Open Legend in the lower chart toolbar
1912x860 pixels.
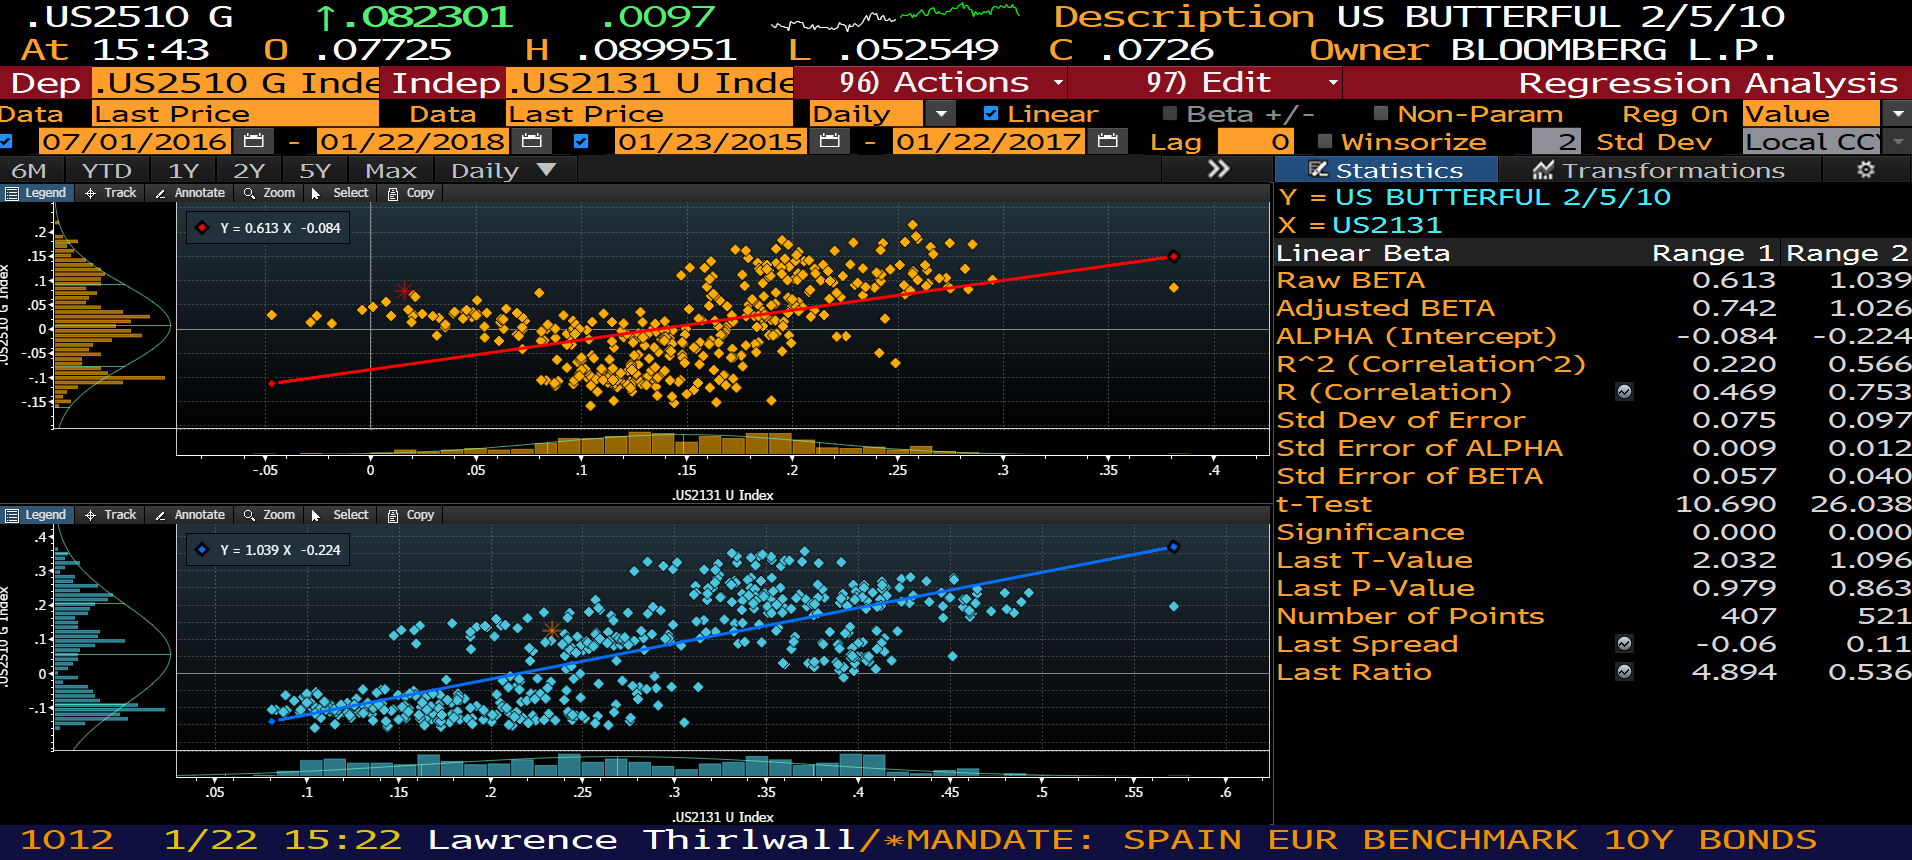point(37,515)
